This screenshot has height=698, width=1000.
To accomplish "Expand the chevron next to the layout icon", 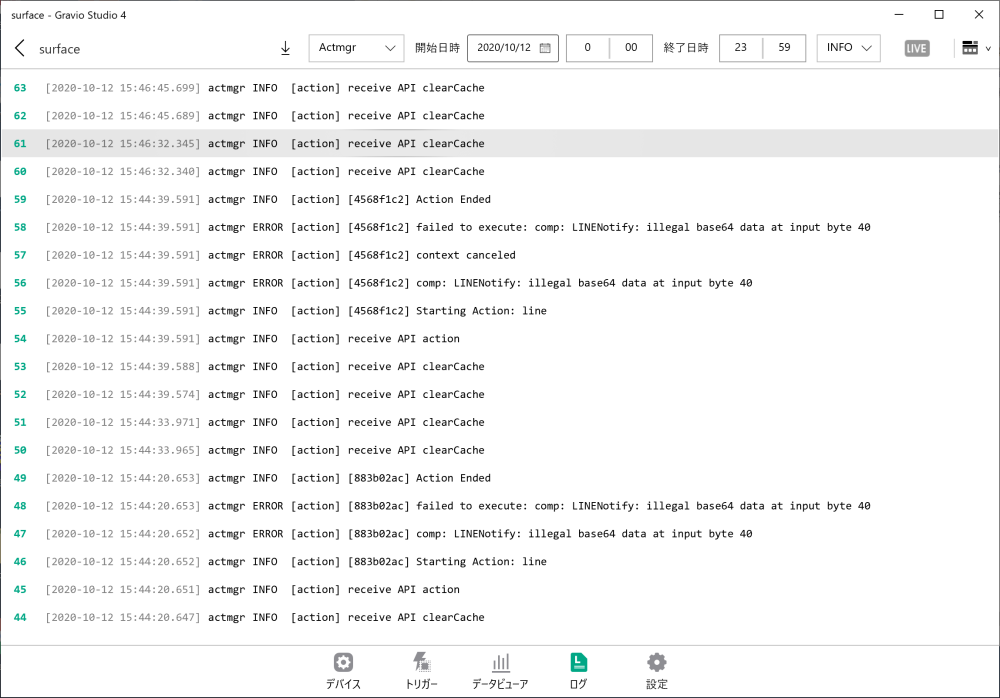I will click(988, 47).
